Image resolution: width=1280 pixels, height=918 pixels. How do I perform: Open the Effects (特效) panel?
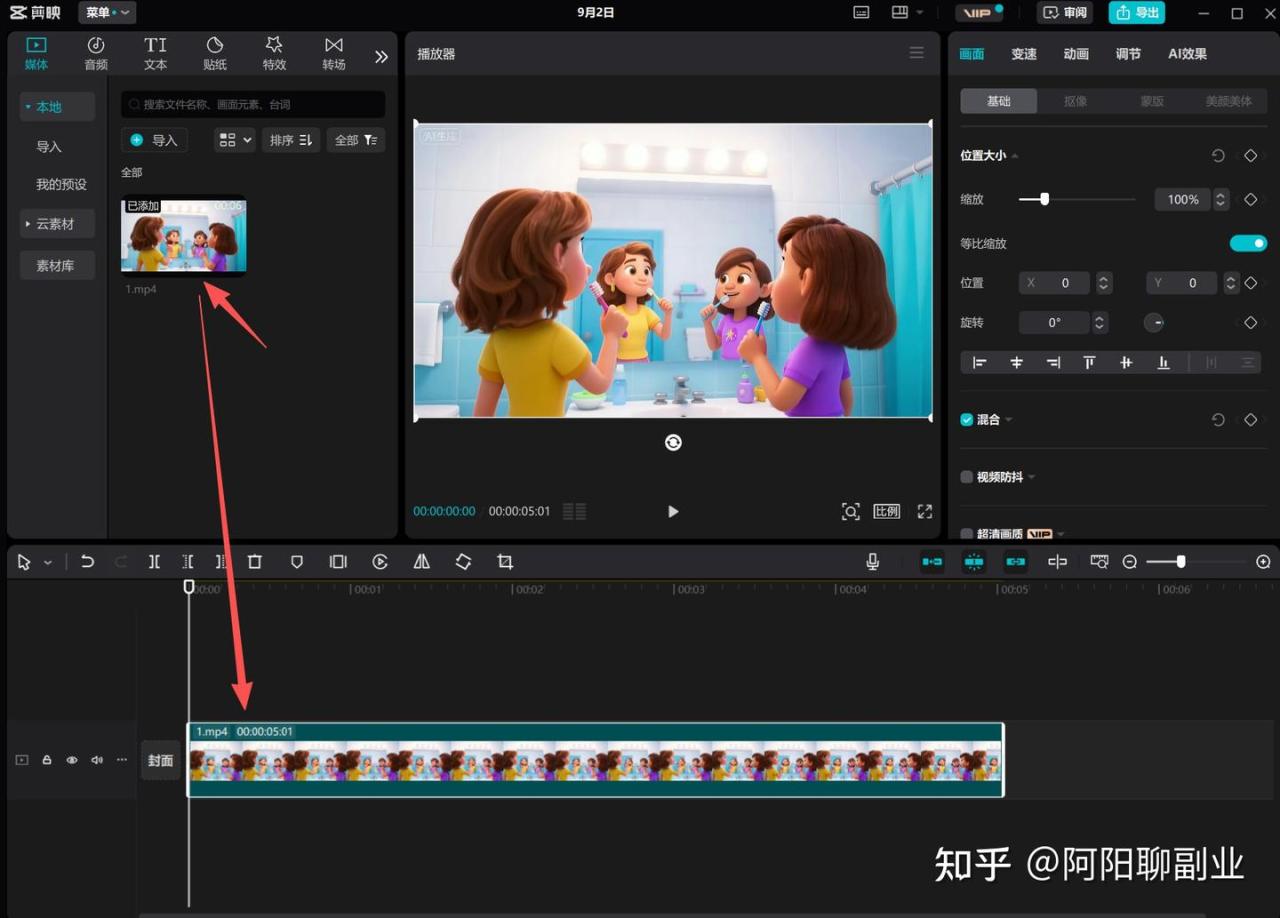click(274, 54)
